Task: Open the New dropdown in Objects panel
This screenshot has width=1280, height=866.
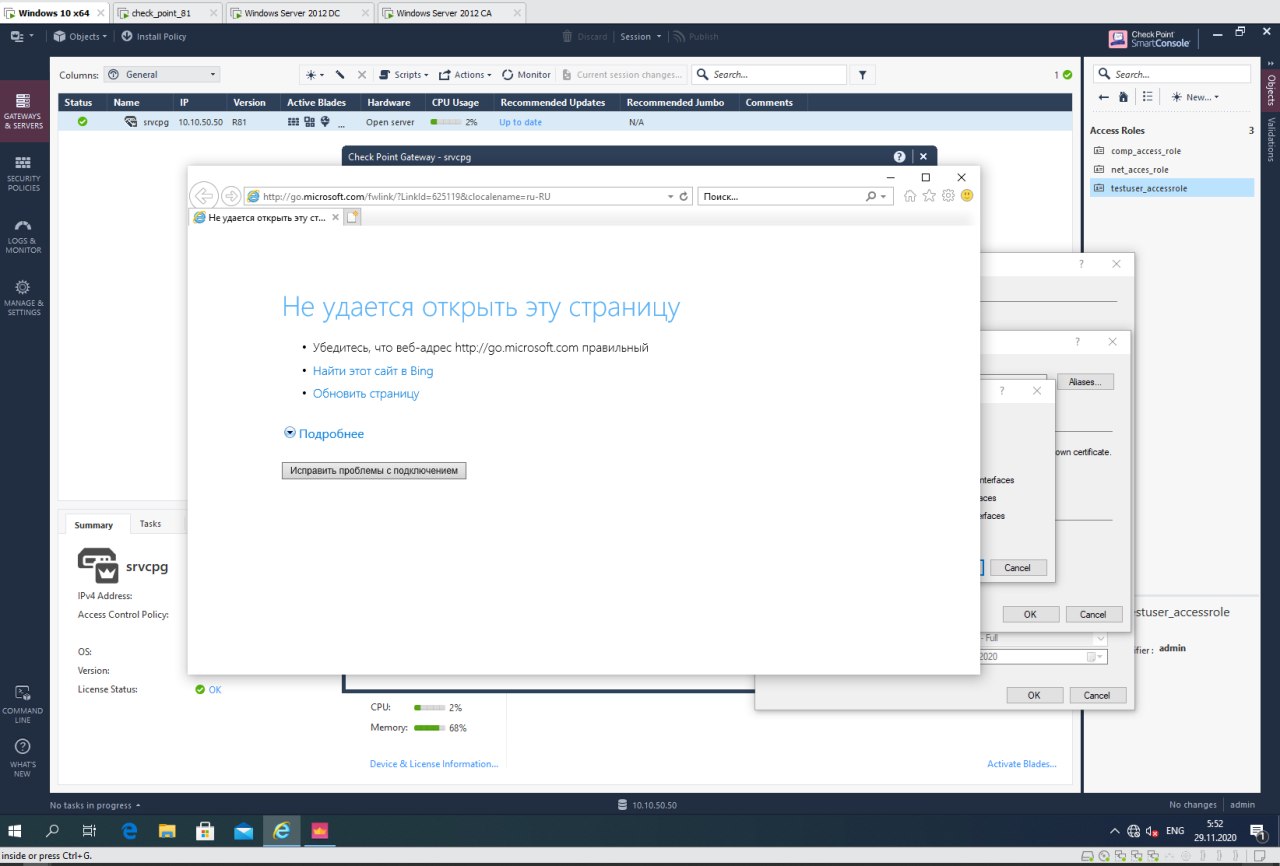Action: click(1195, 97)
